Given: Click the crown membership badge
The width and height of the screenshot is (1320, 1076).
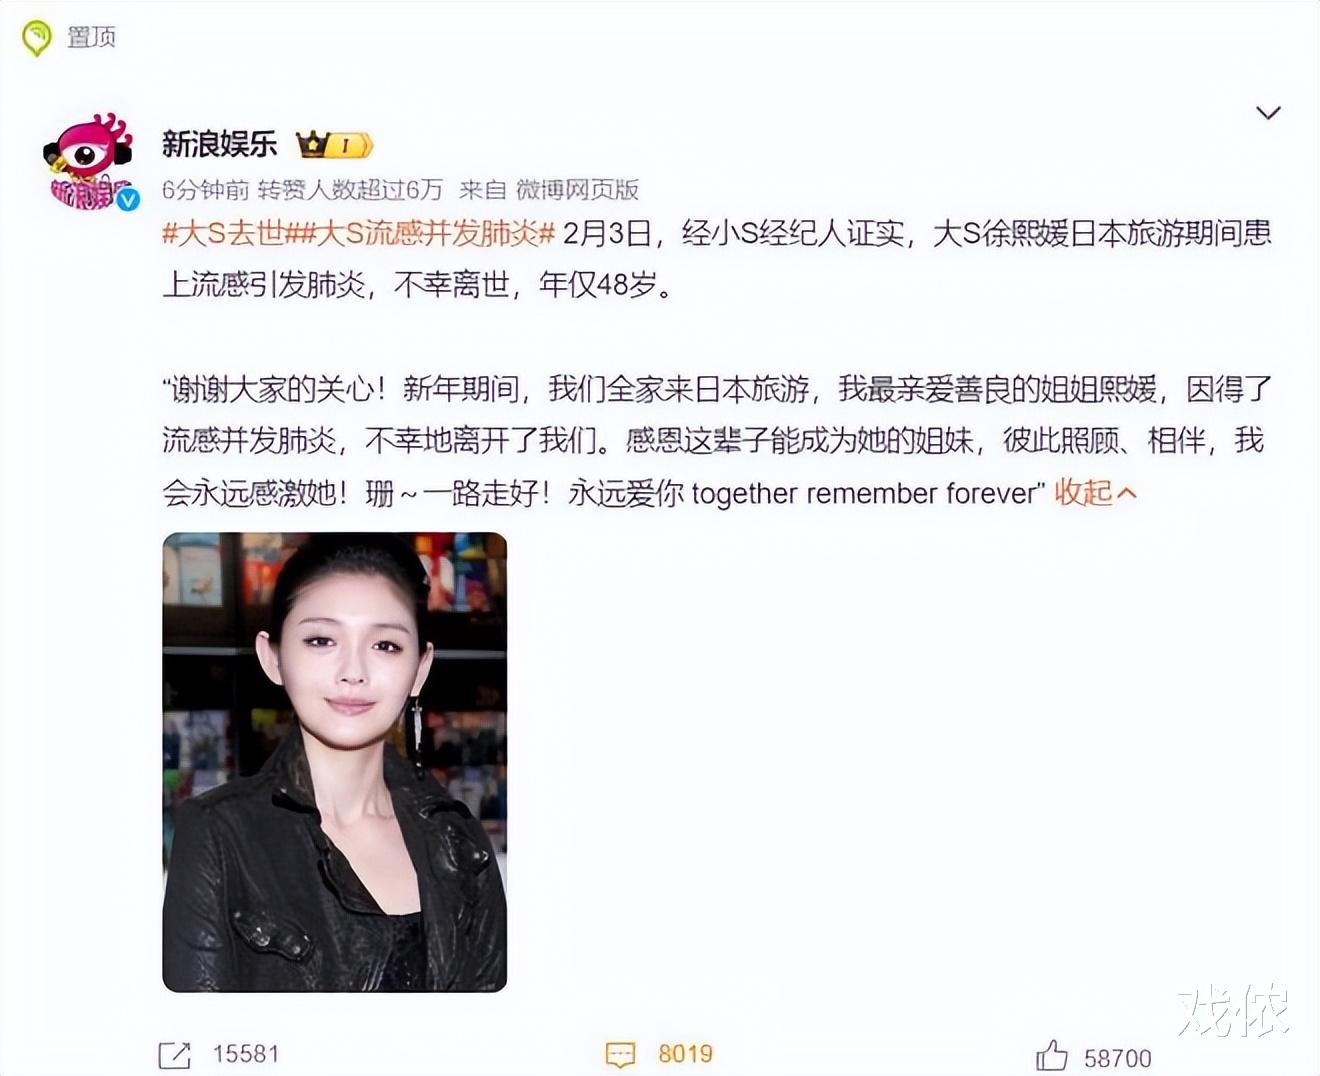Looking at the screenshot, I should click(335, 145).
